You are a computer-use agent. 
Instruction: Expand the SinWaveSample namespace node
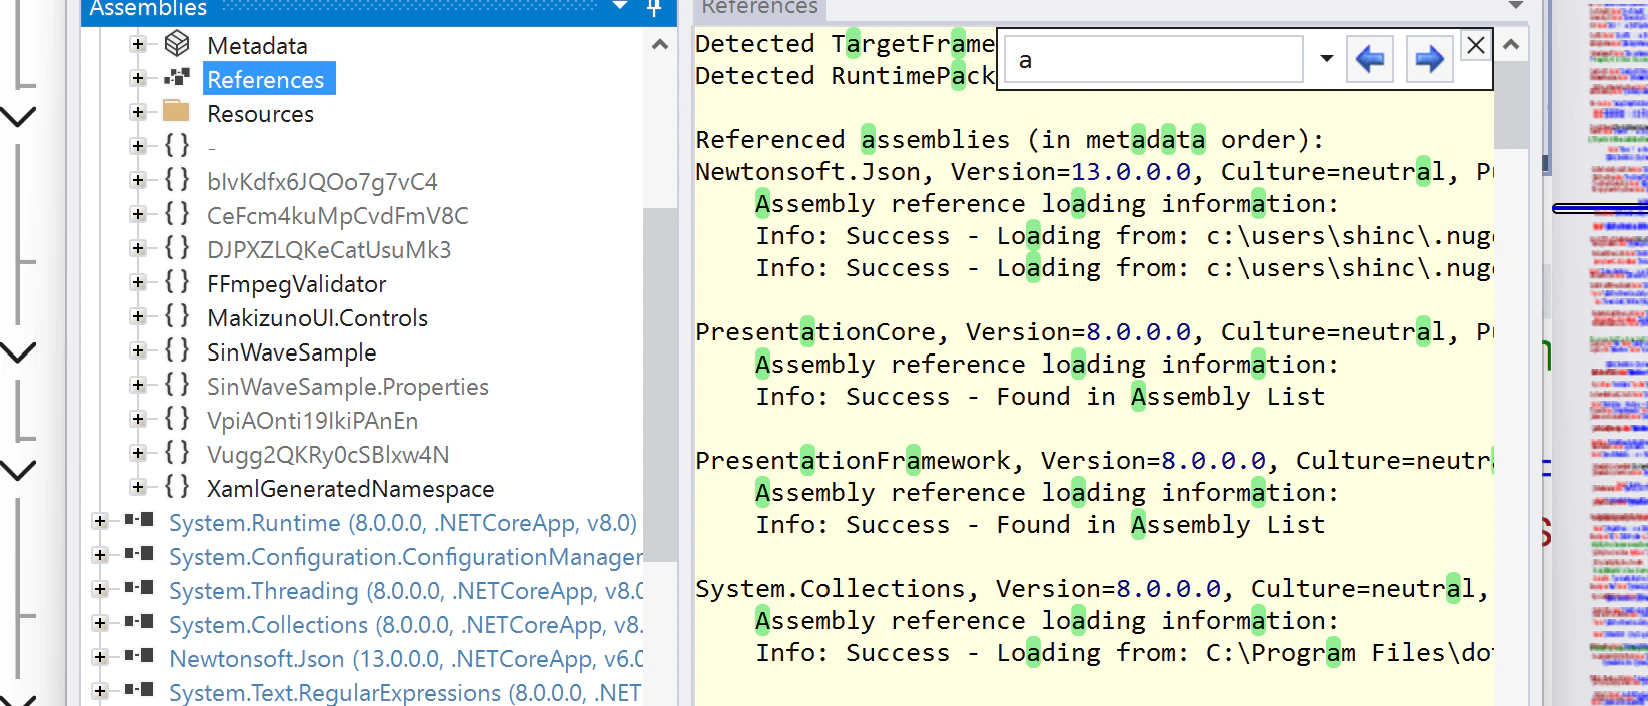(x=138, y=350)
